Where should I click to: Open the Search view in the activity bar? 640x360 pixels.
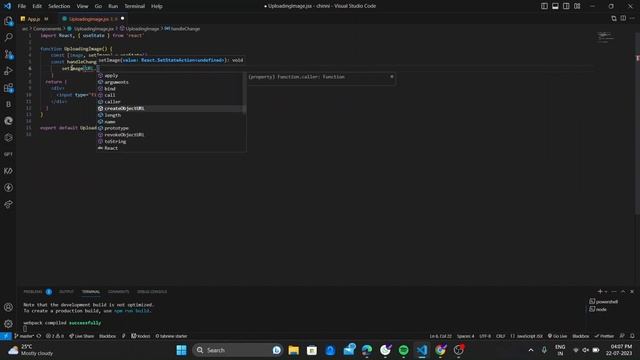(x=8, y=38)
